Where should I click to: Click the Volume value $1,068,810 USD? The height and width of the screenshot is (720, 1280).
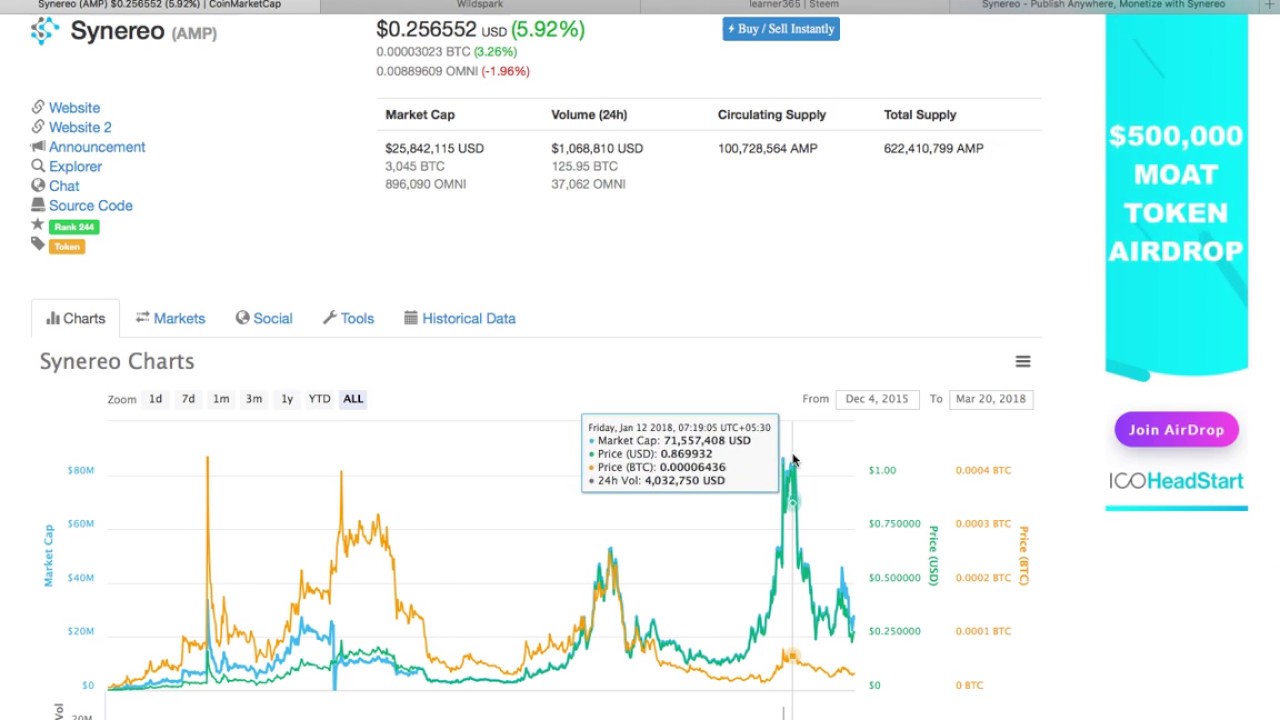597,148
